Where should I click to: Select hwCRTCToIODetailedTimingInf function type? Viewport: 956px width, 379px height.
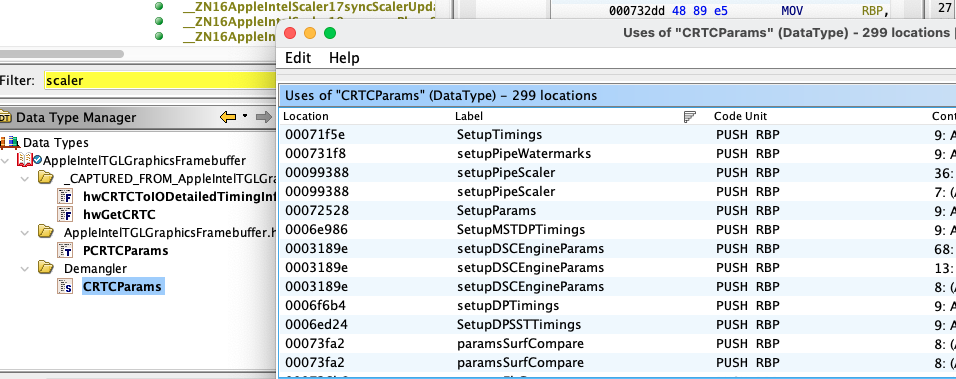coord(179,197)
